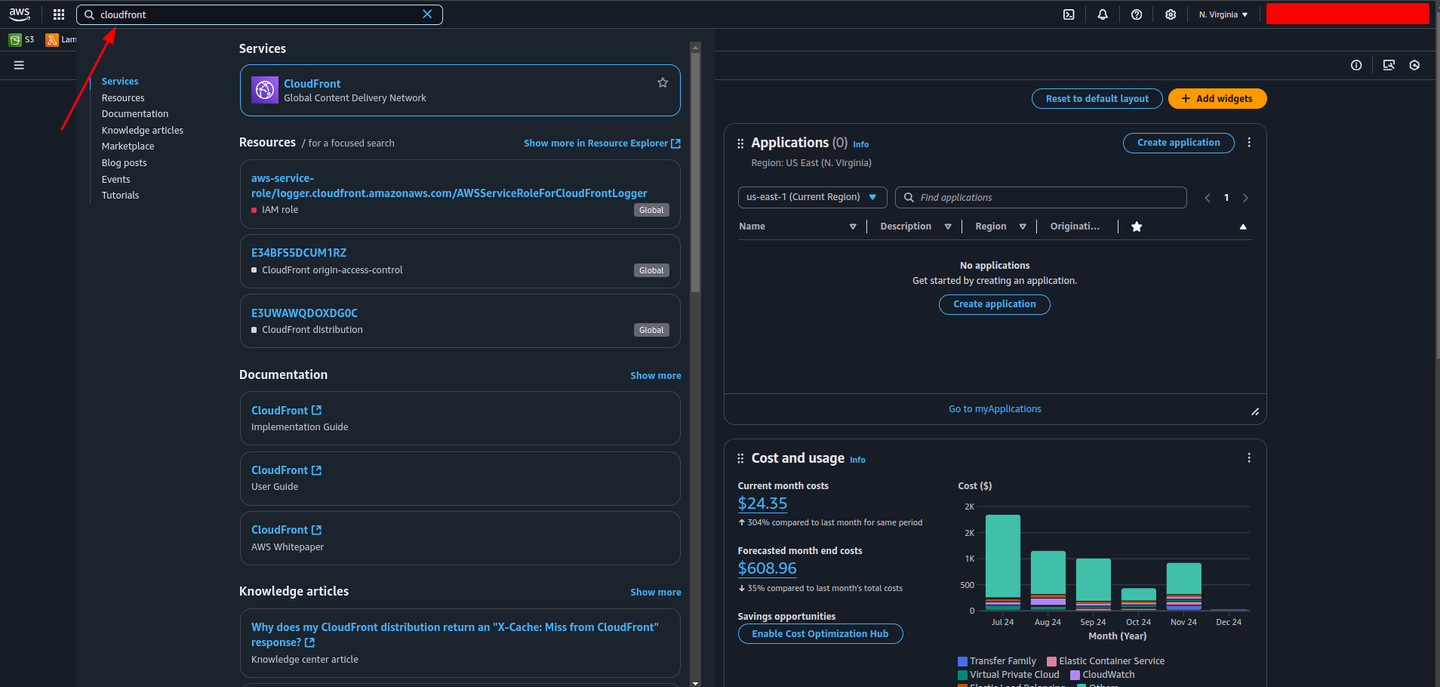
Task: Open the settings gear in the top bar
Action: tap(1170, 14)
